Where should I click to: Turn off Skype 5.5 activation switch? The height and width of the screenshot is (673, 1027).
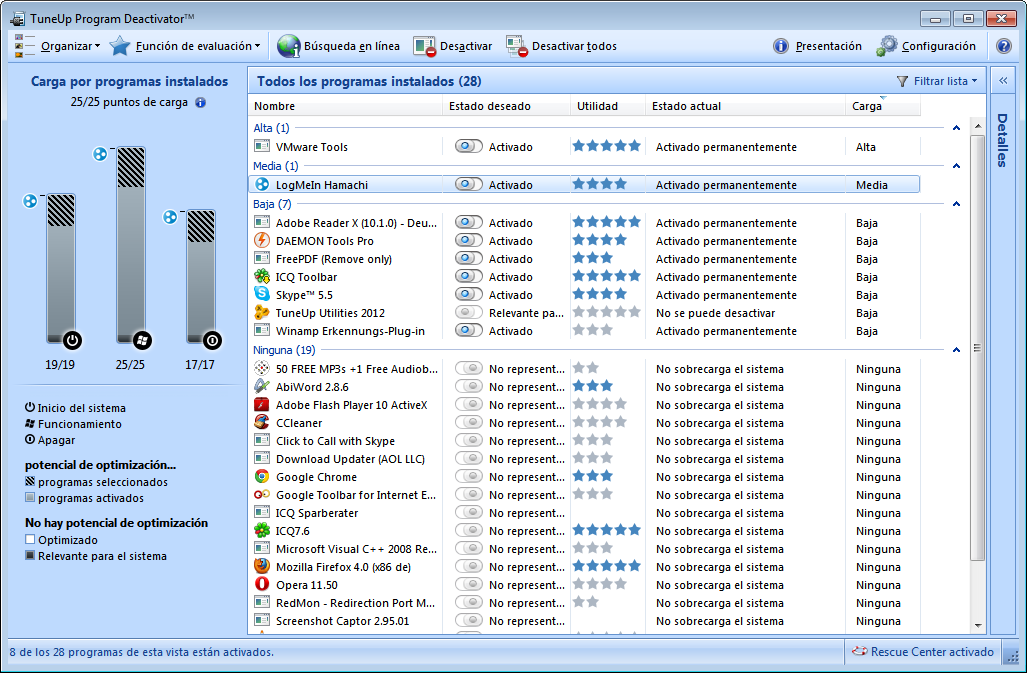(x=468, y=295)
